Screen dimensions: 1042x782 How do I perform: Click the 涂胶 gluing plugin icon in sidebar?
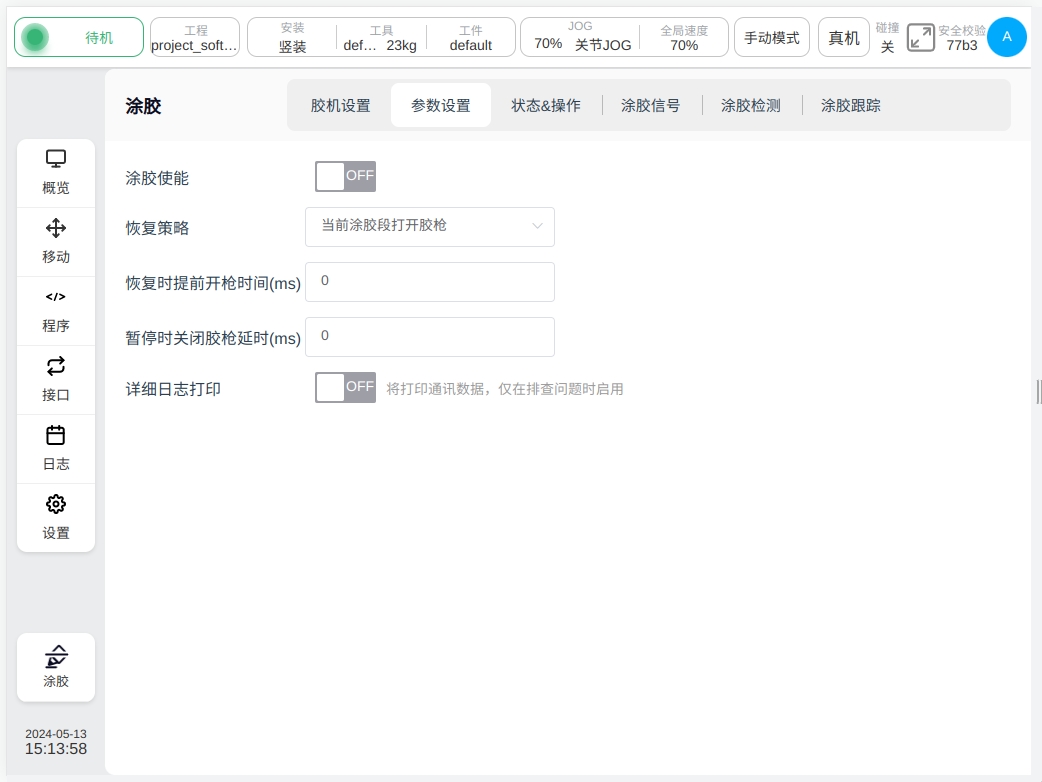pos(56,658)
